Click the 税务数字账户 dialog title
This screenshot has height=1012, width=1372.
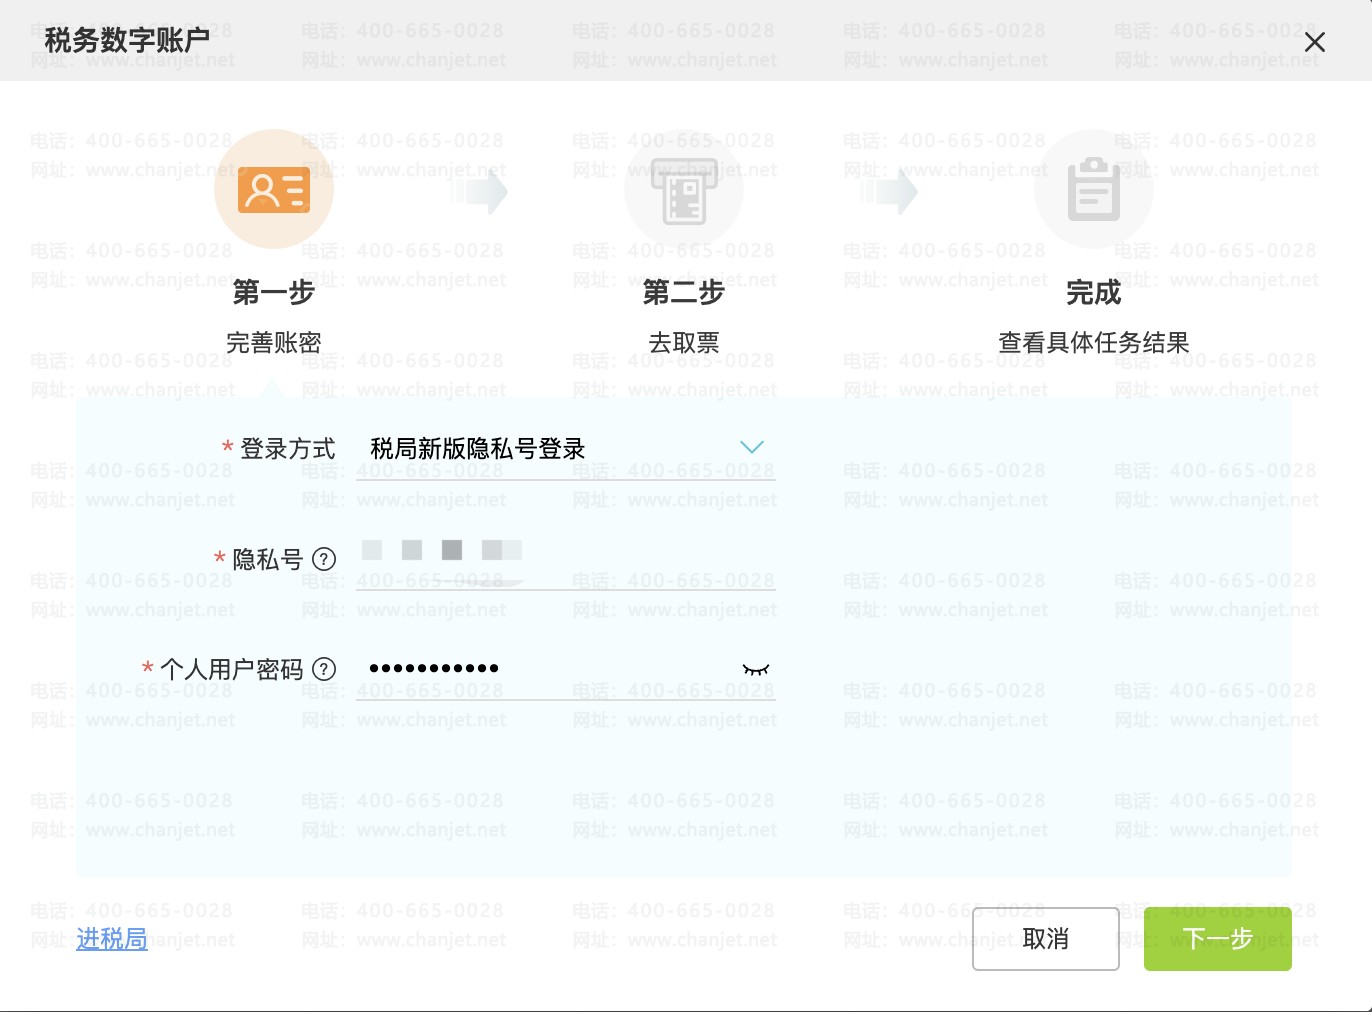click(127, 40)
